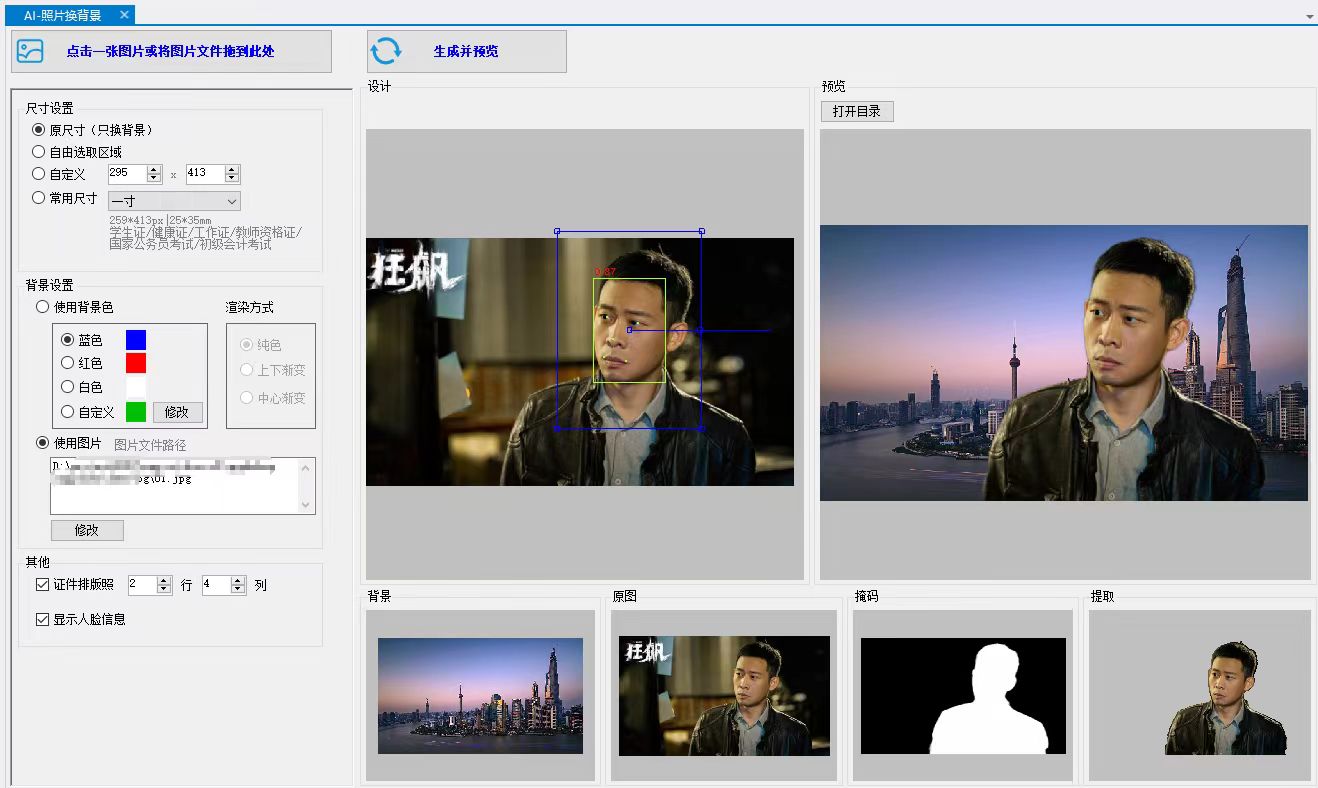Select the 蓝色 background radio button
The width and height of the screenshot is (1318, 788).
(68, 341)
